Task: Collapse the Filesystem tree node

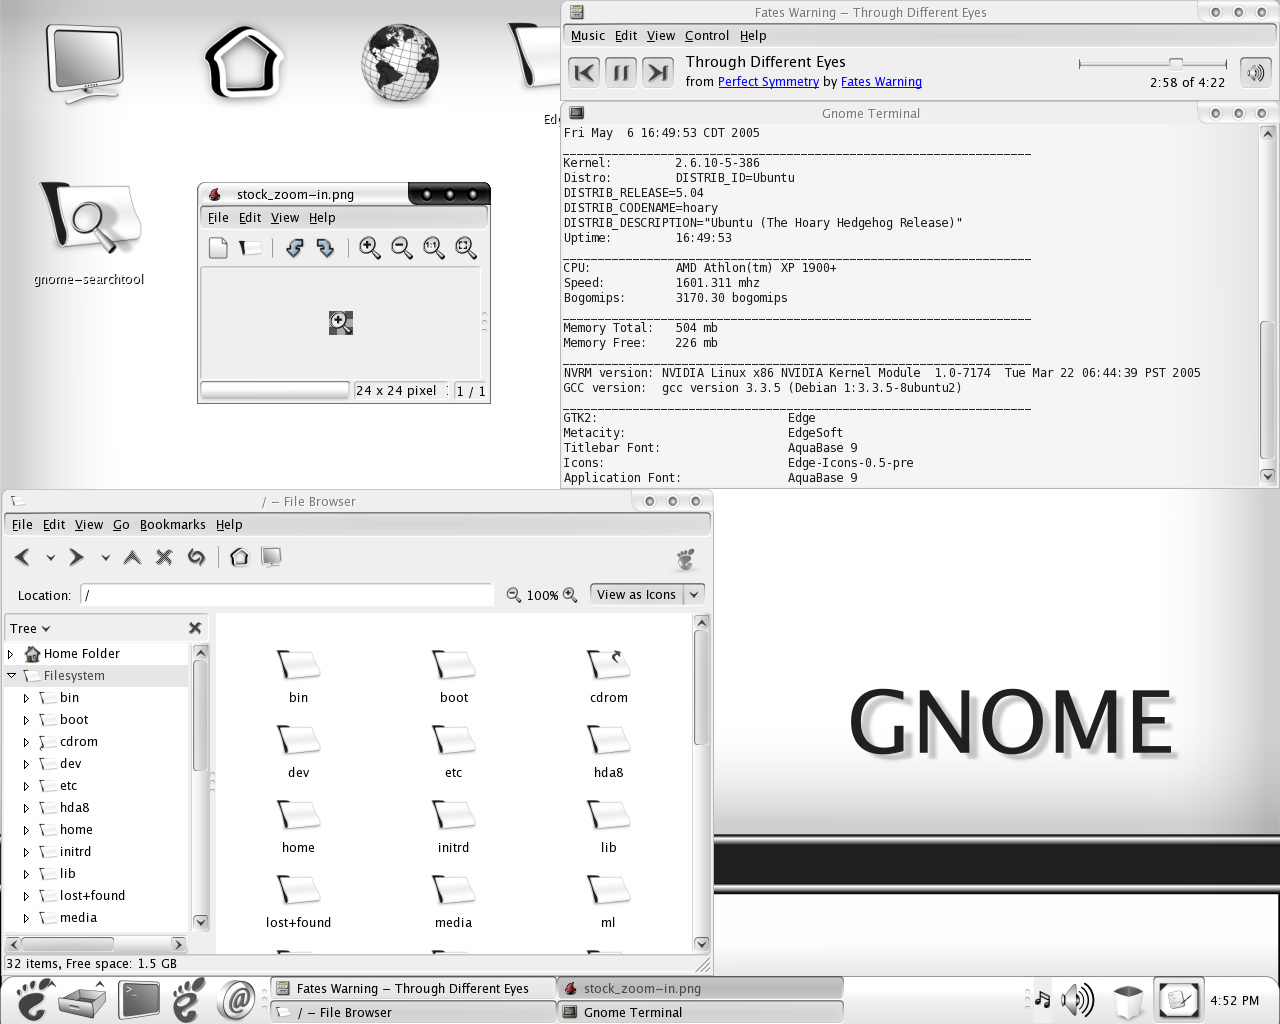Action: (x=11, y=676)
